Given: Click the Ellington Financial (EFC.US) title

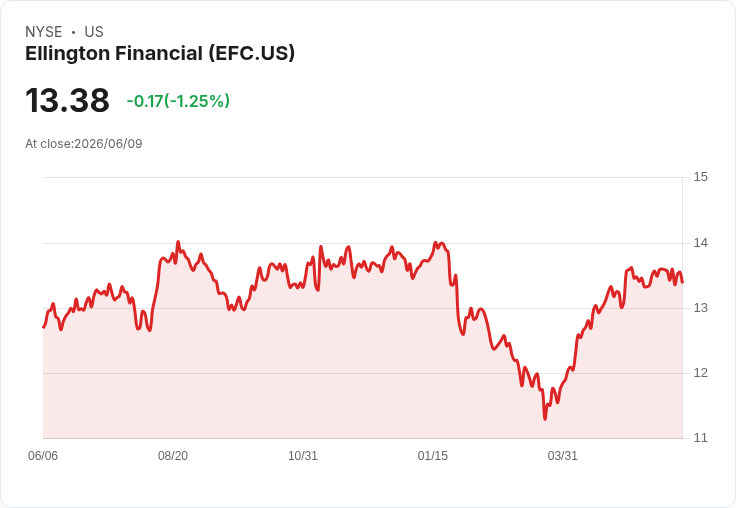Looking at the screenshot, I should (160, 54).
